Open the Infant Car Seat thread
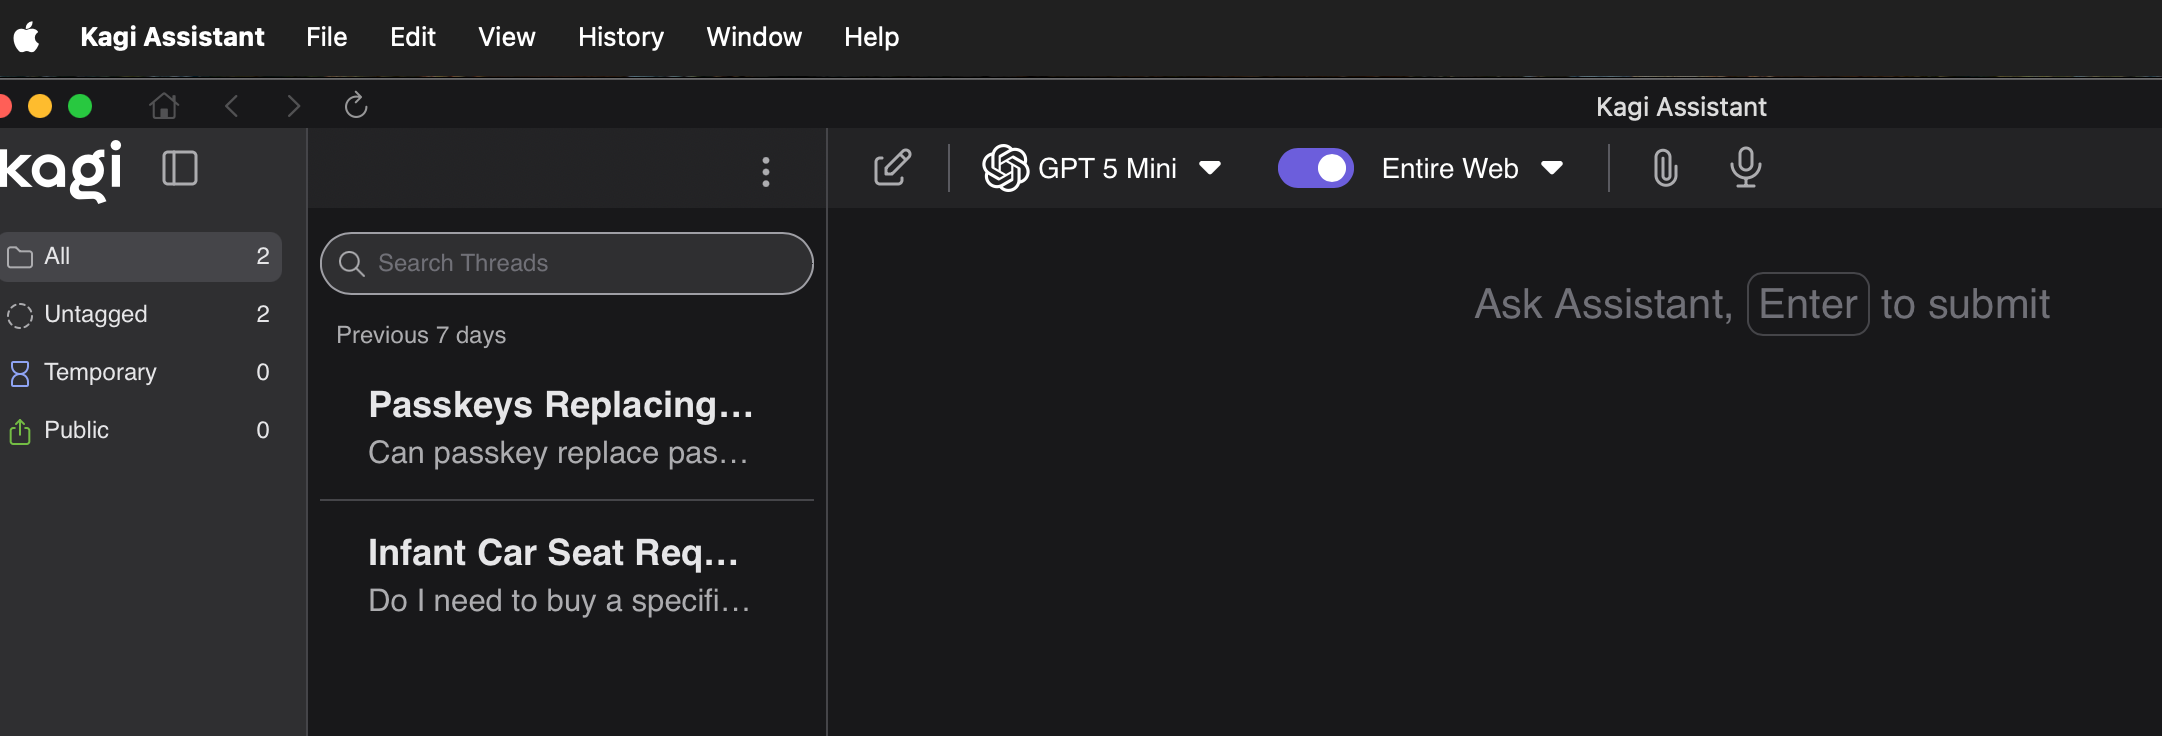The image size is (2162, 736). [x=558, y=575]
